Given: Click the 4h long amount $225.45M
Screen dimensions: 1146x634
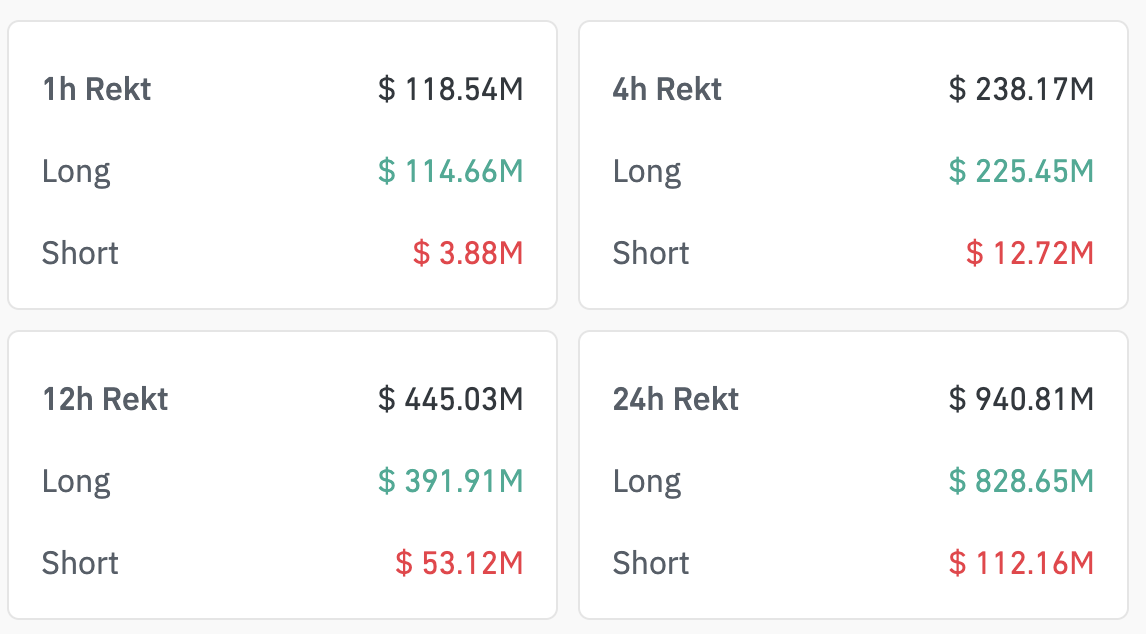Looking at the screenshot, I should [1021, 172].
